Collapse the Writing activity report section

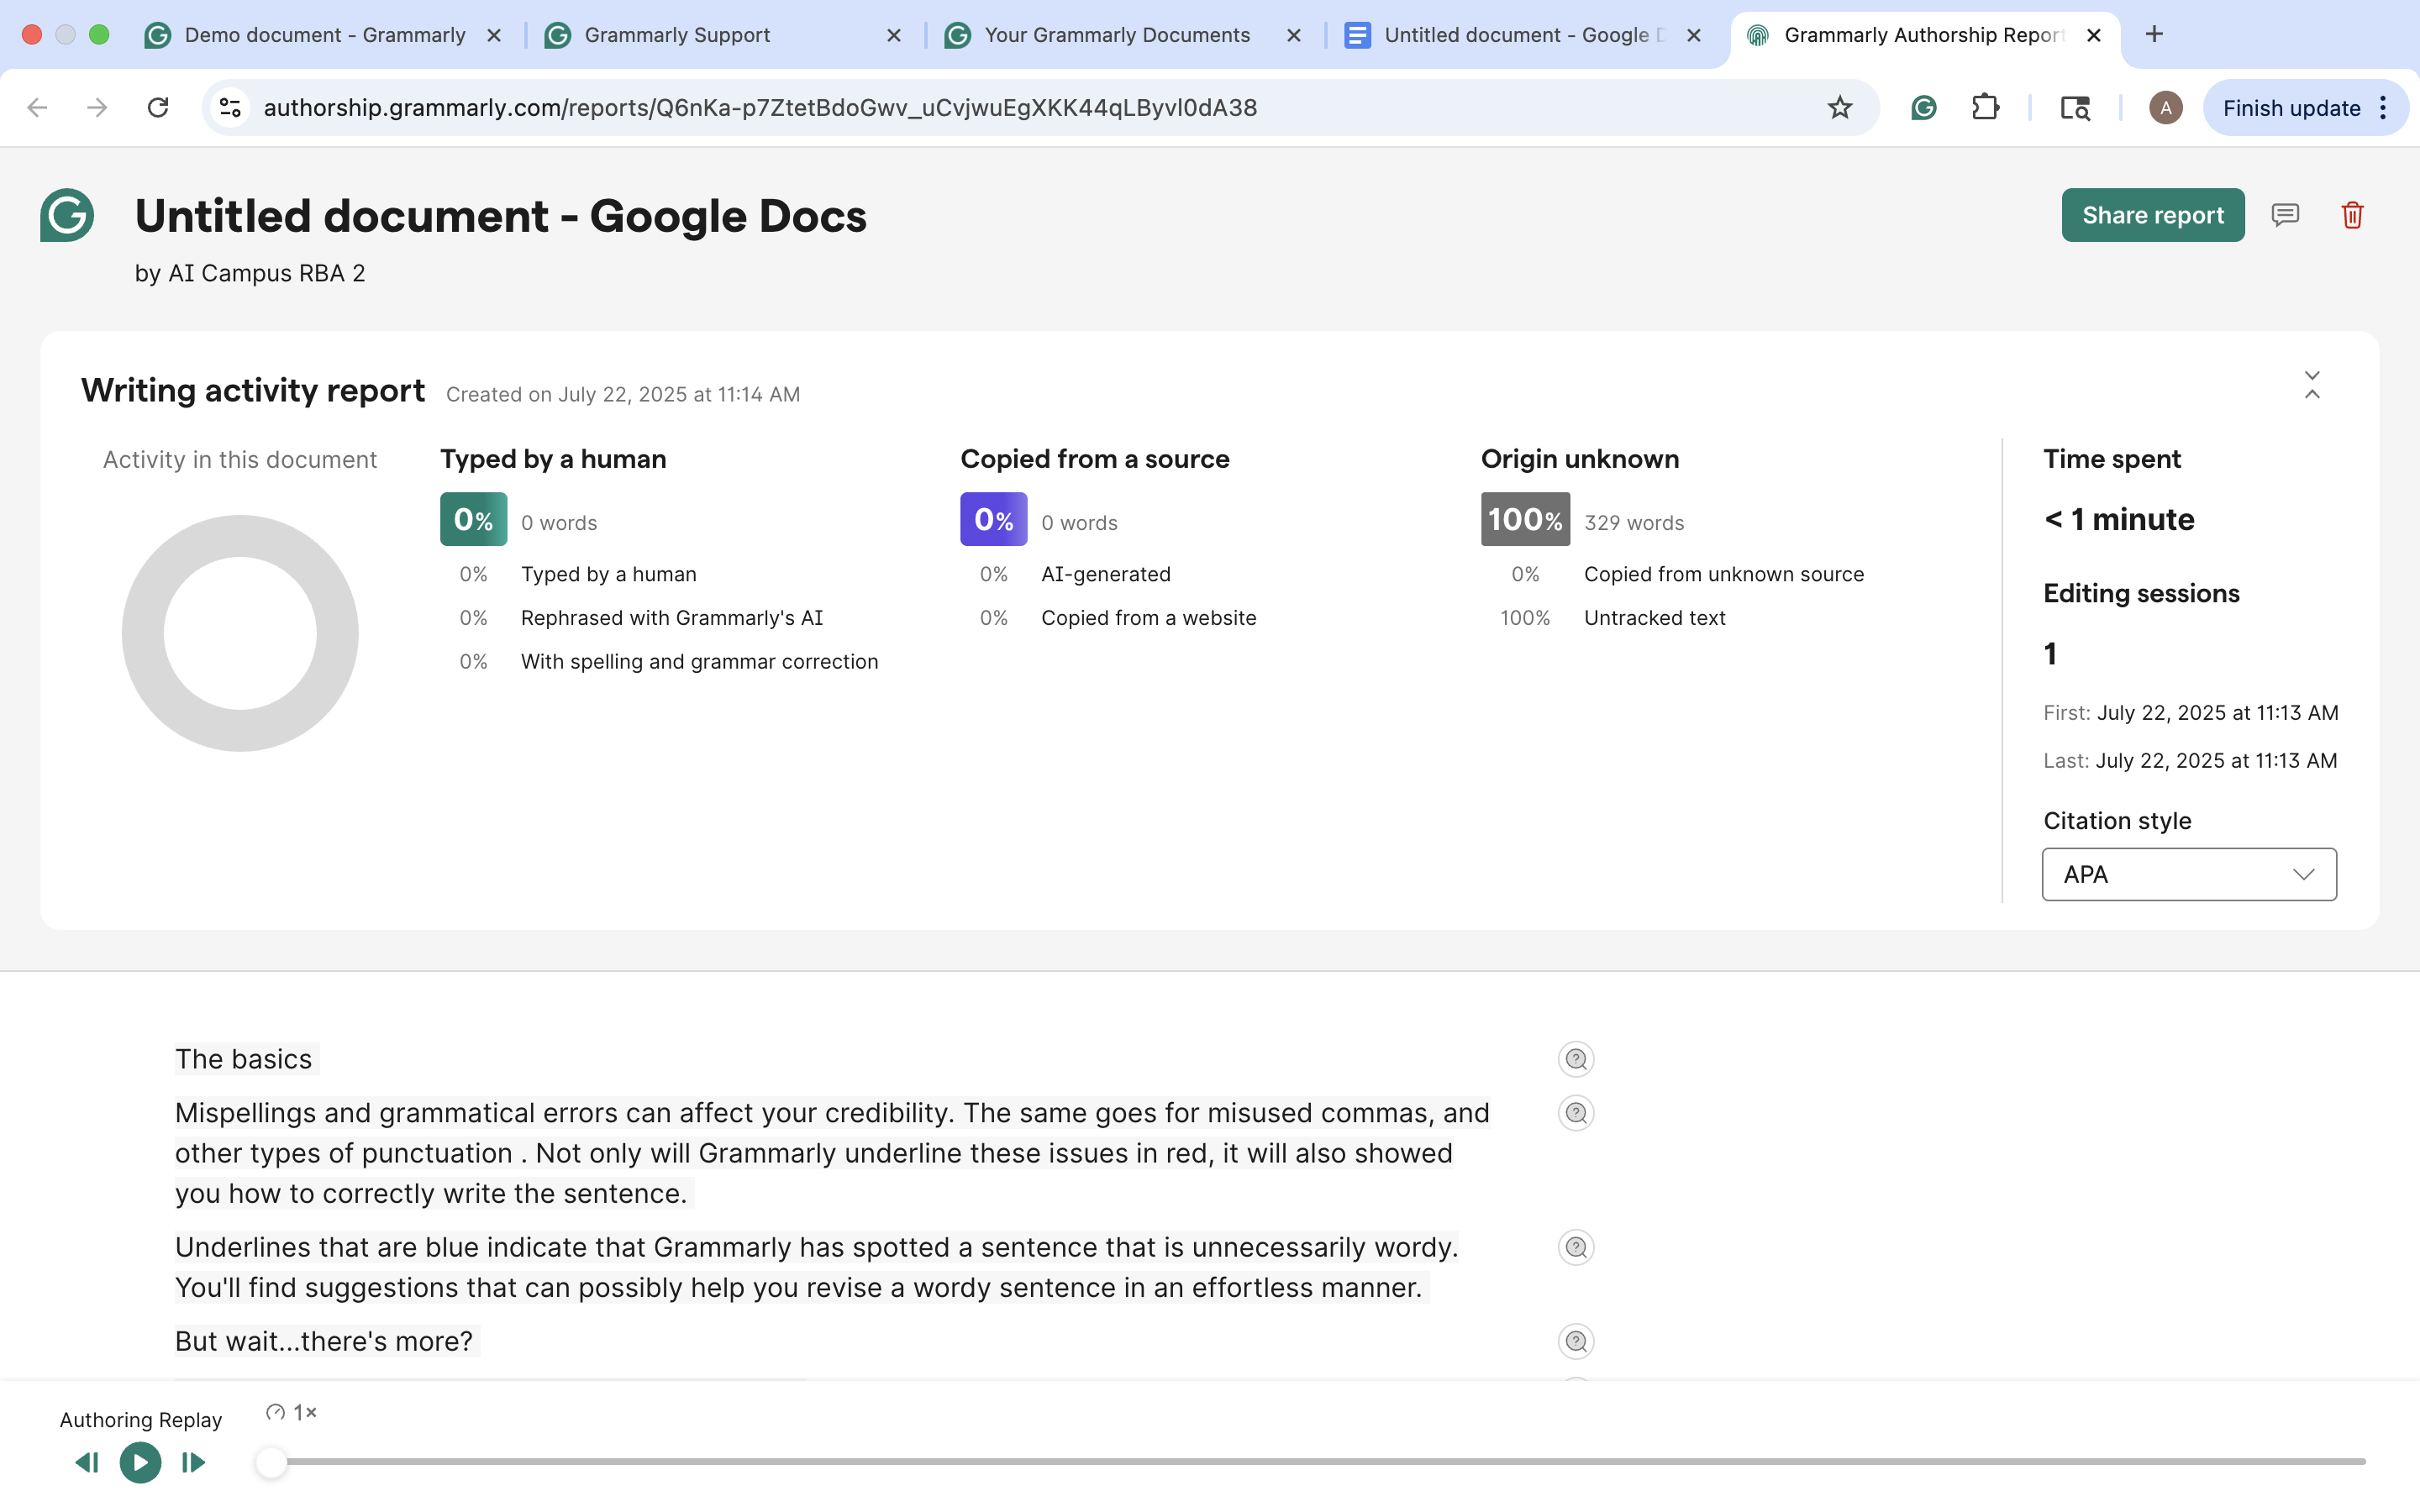2313,384
